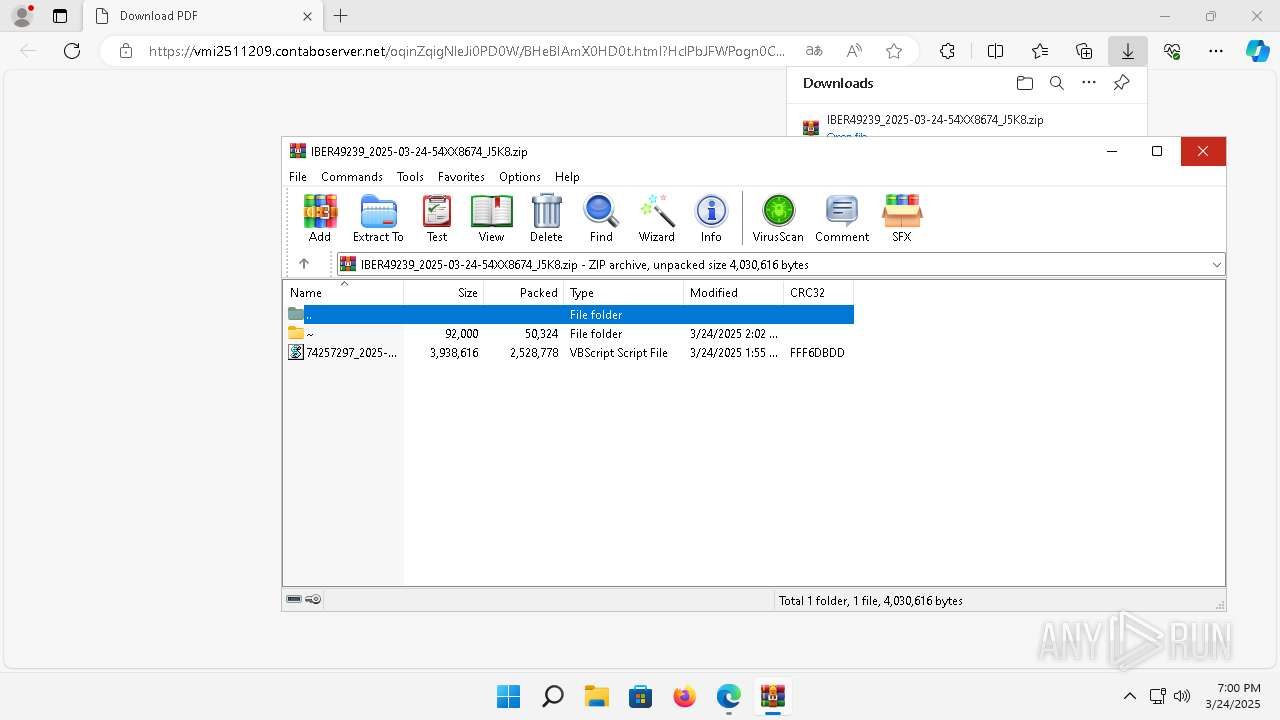Open Windows taskbar Search
The height and width of the screenshot is (720, 1280).
553,696
